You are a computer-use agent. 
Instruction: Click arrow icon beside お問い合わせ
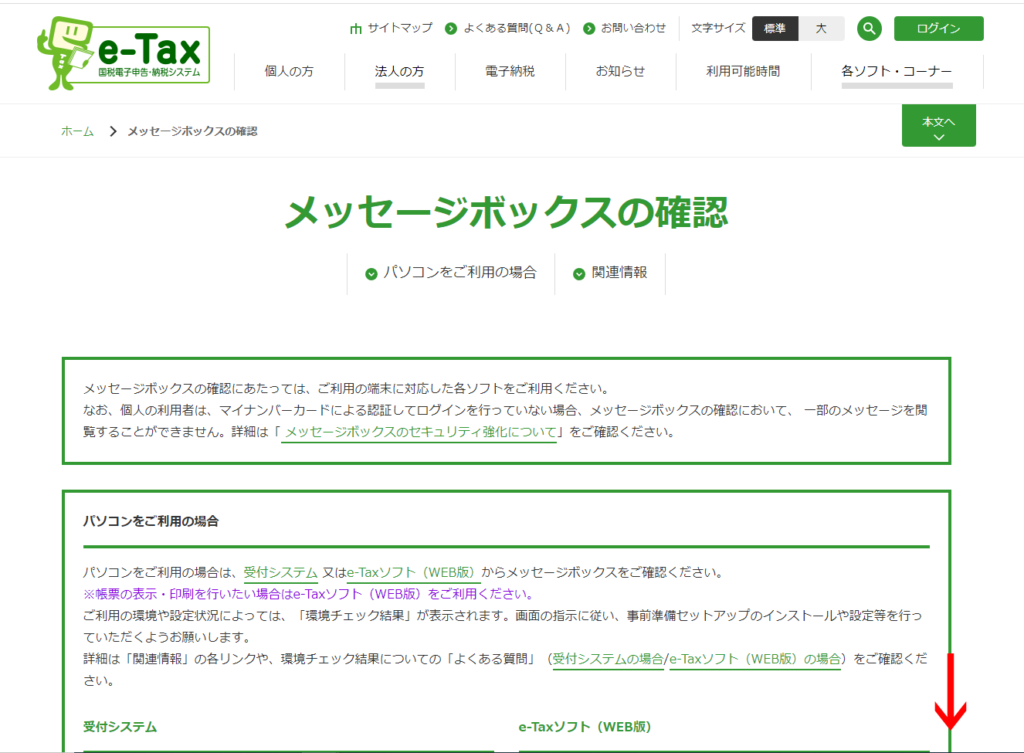click(x=589, y=29)
